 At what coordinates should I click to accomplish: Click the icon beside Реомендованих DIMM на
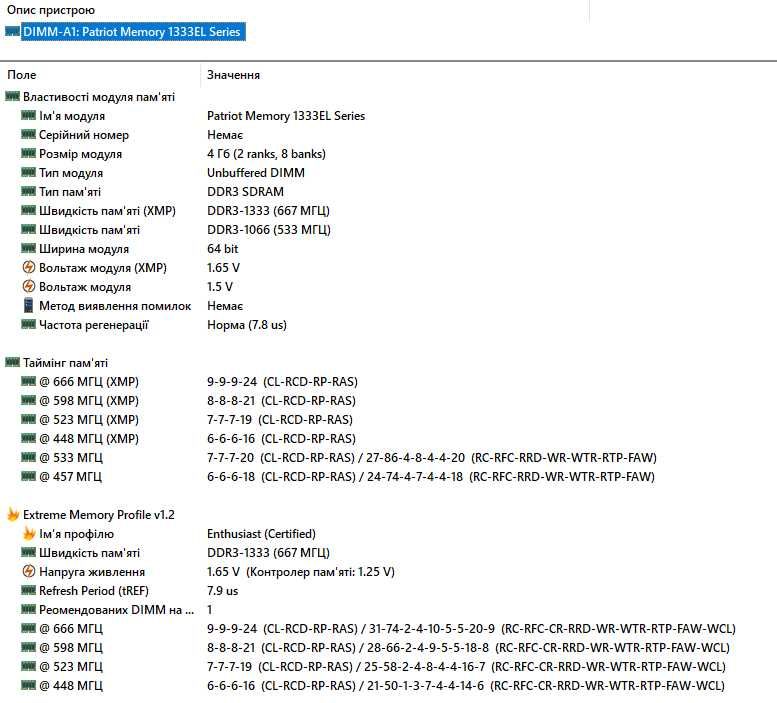[28, 609]
